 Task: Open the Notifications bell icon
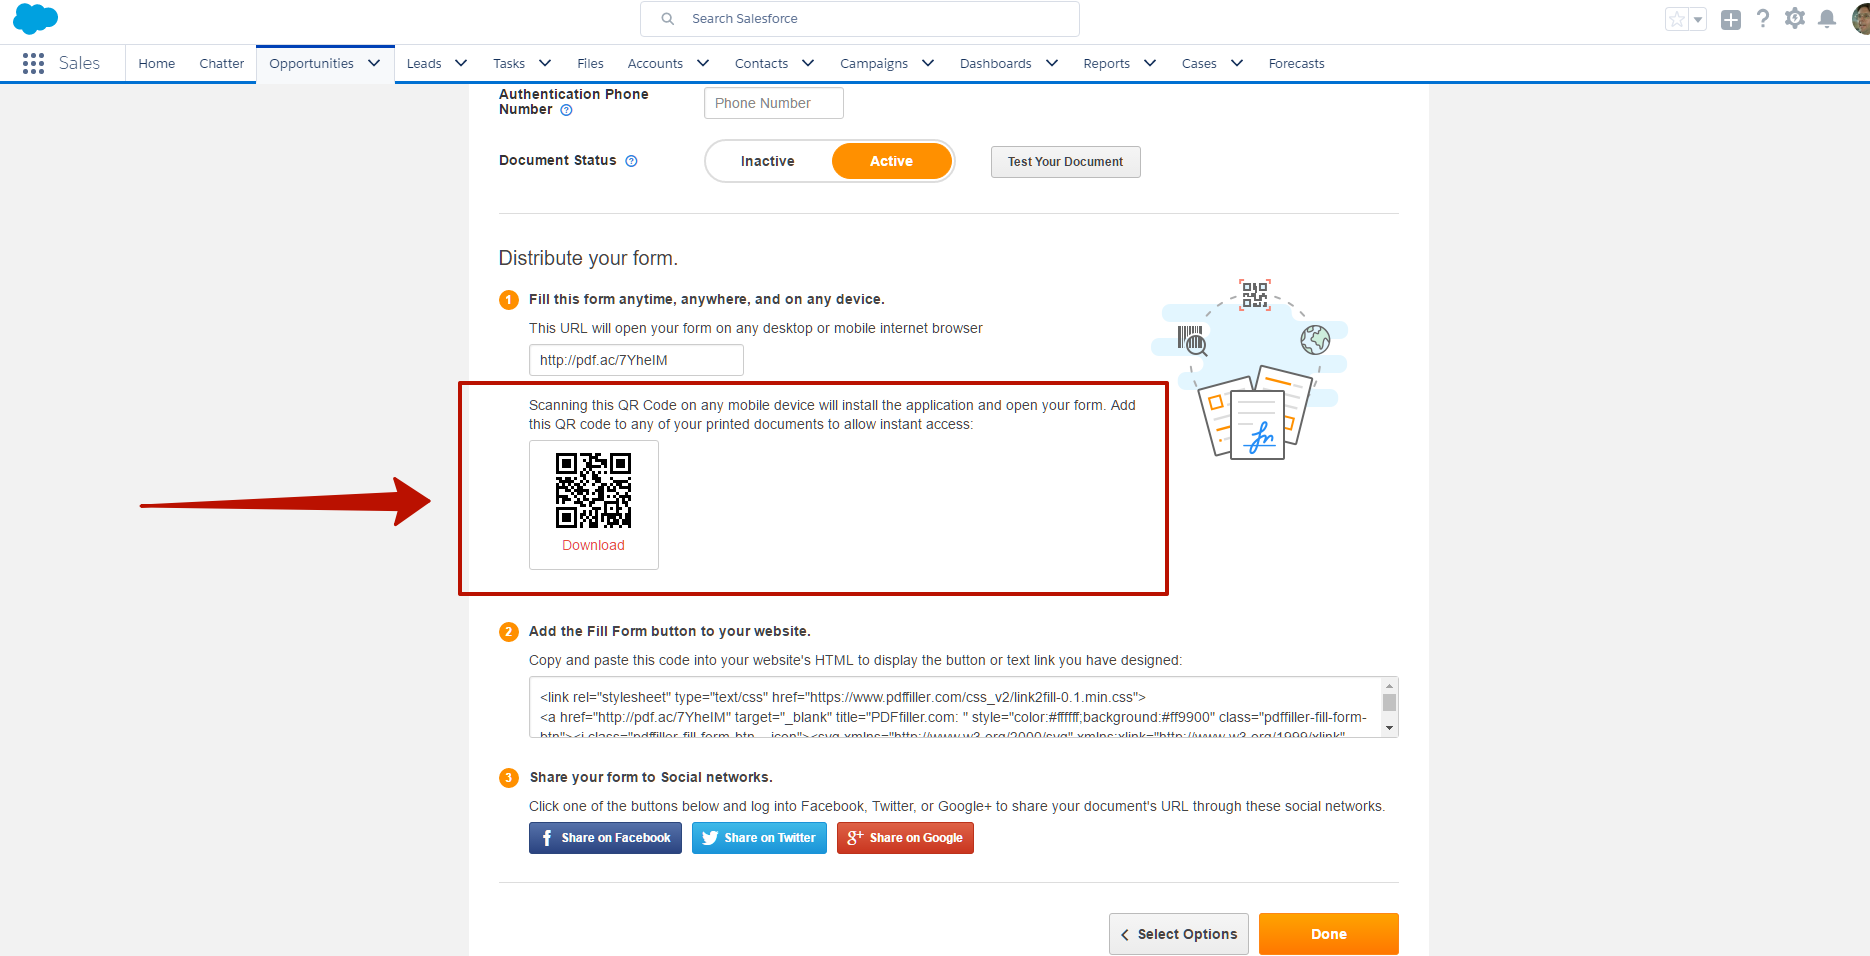pos(1827,19)
